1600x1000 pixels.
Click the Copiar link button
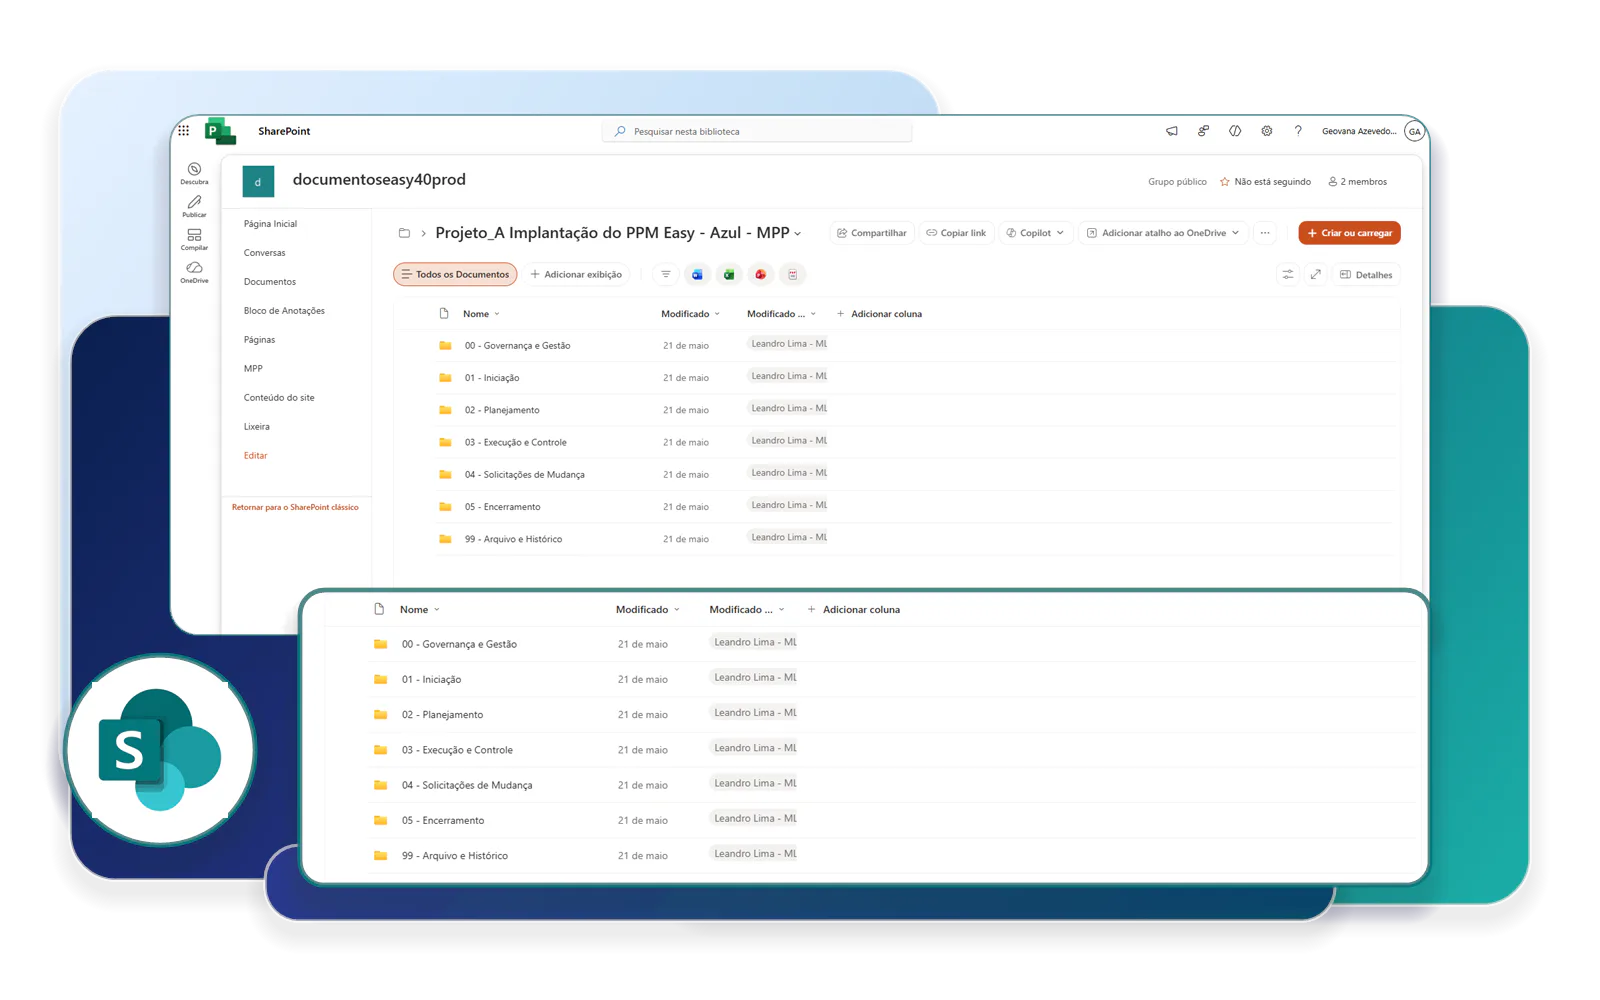(x=956, y=233)
